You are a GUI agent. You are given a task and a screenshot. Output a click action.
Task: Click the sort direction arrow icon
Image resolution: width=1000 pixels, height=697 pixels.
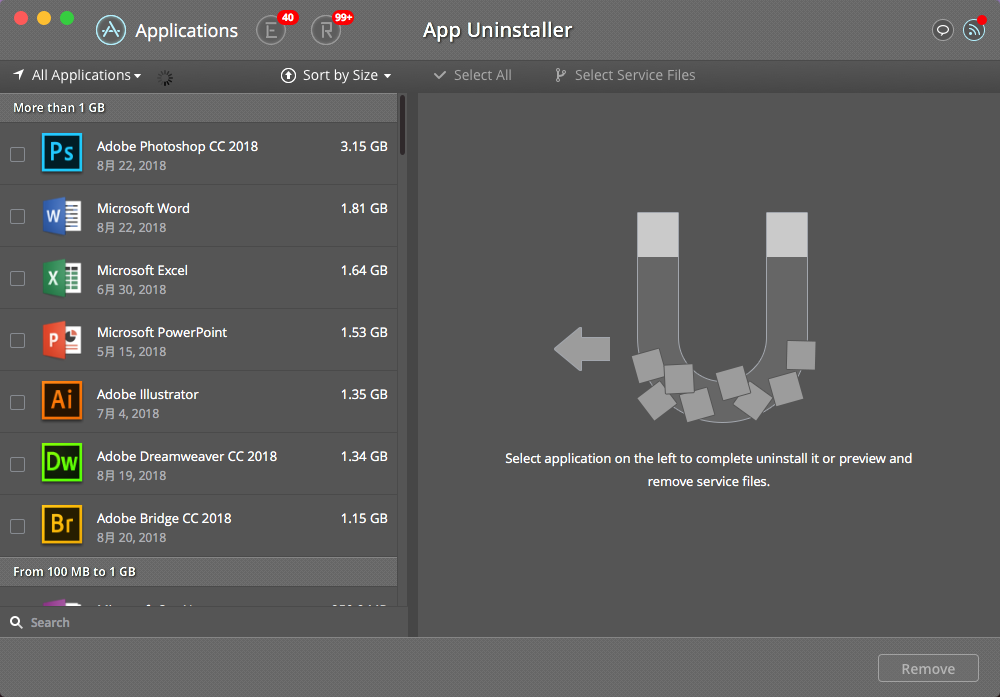pos(288,75)
